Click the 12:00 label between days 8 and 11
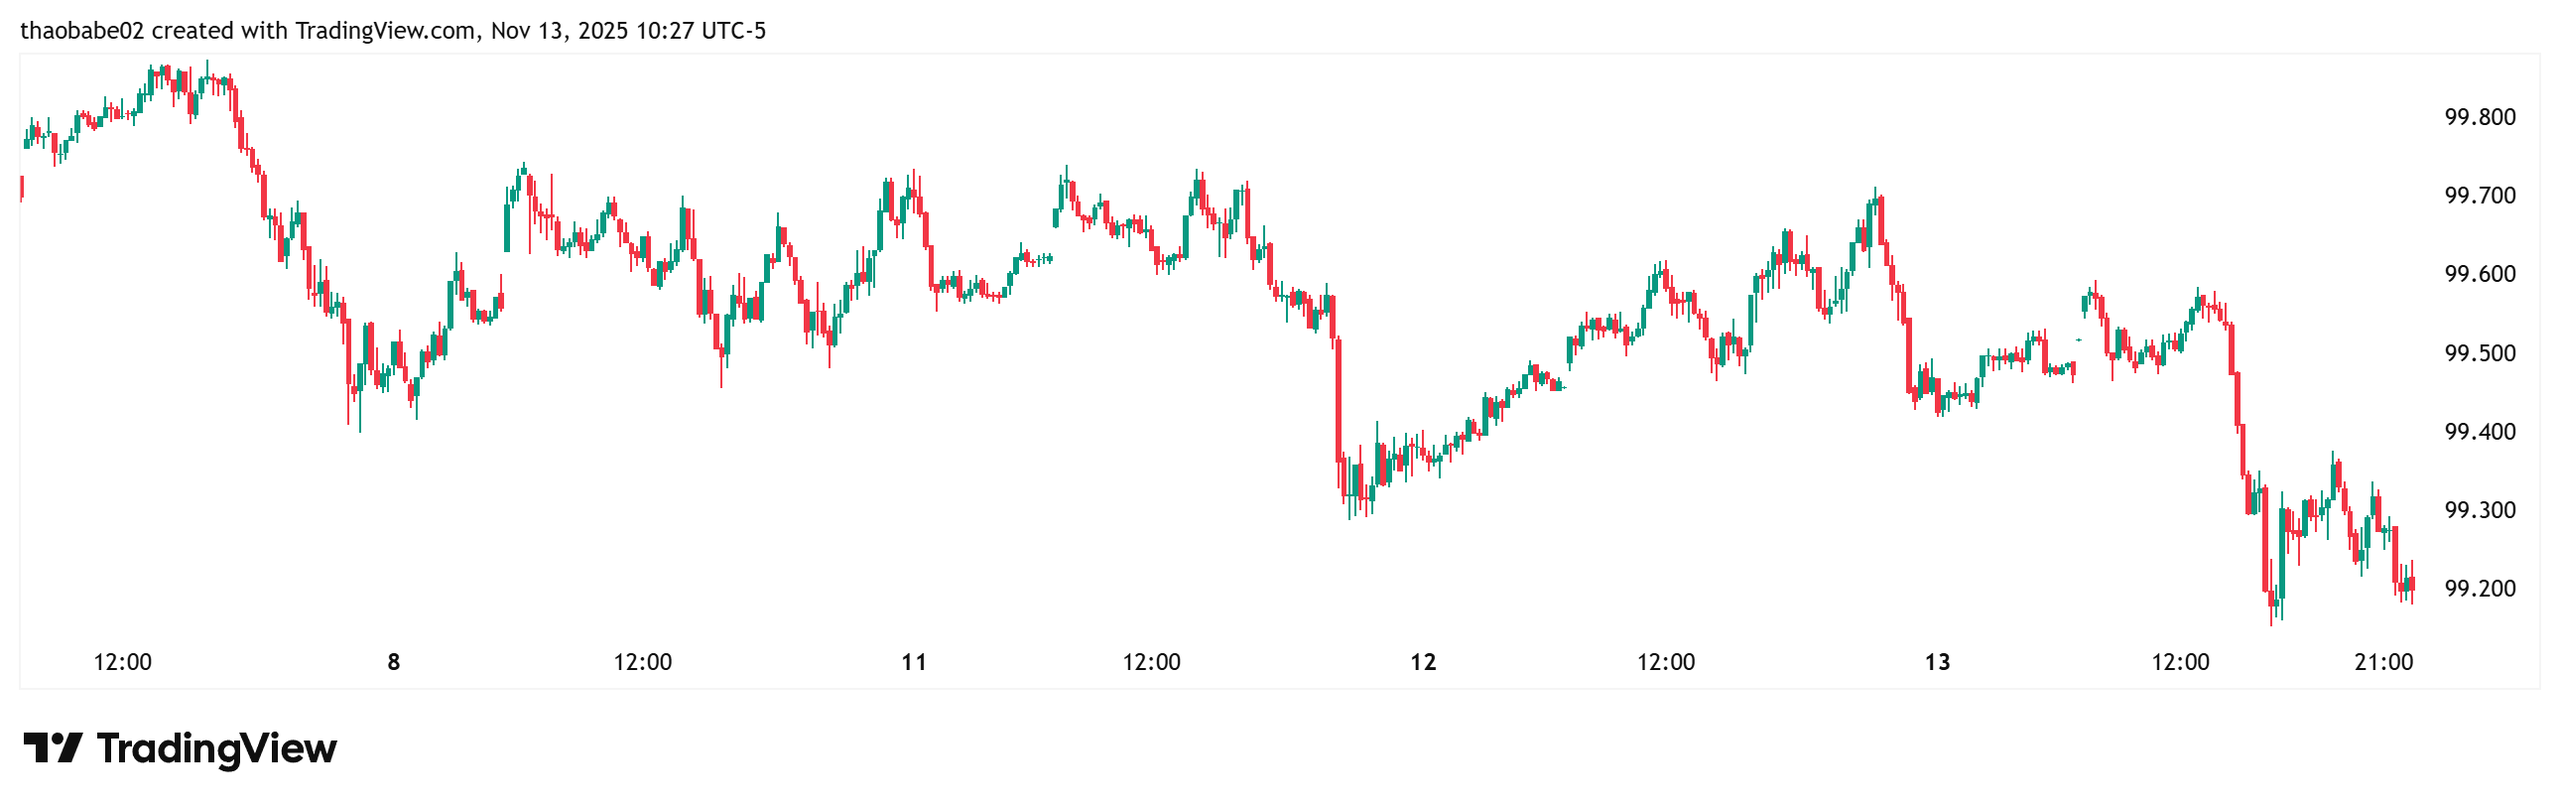The image size is (2560, 808). point(643,662)
